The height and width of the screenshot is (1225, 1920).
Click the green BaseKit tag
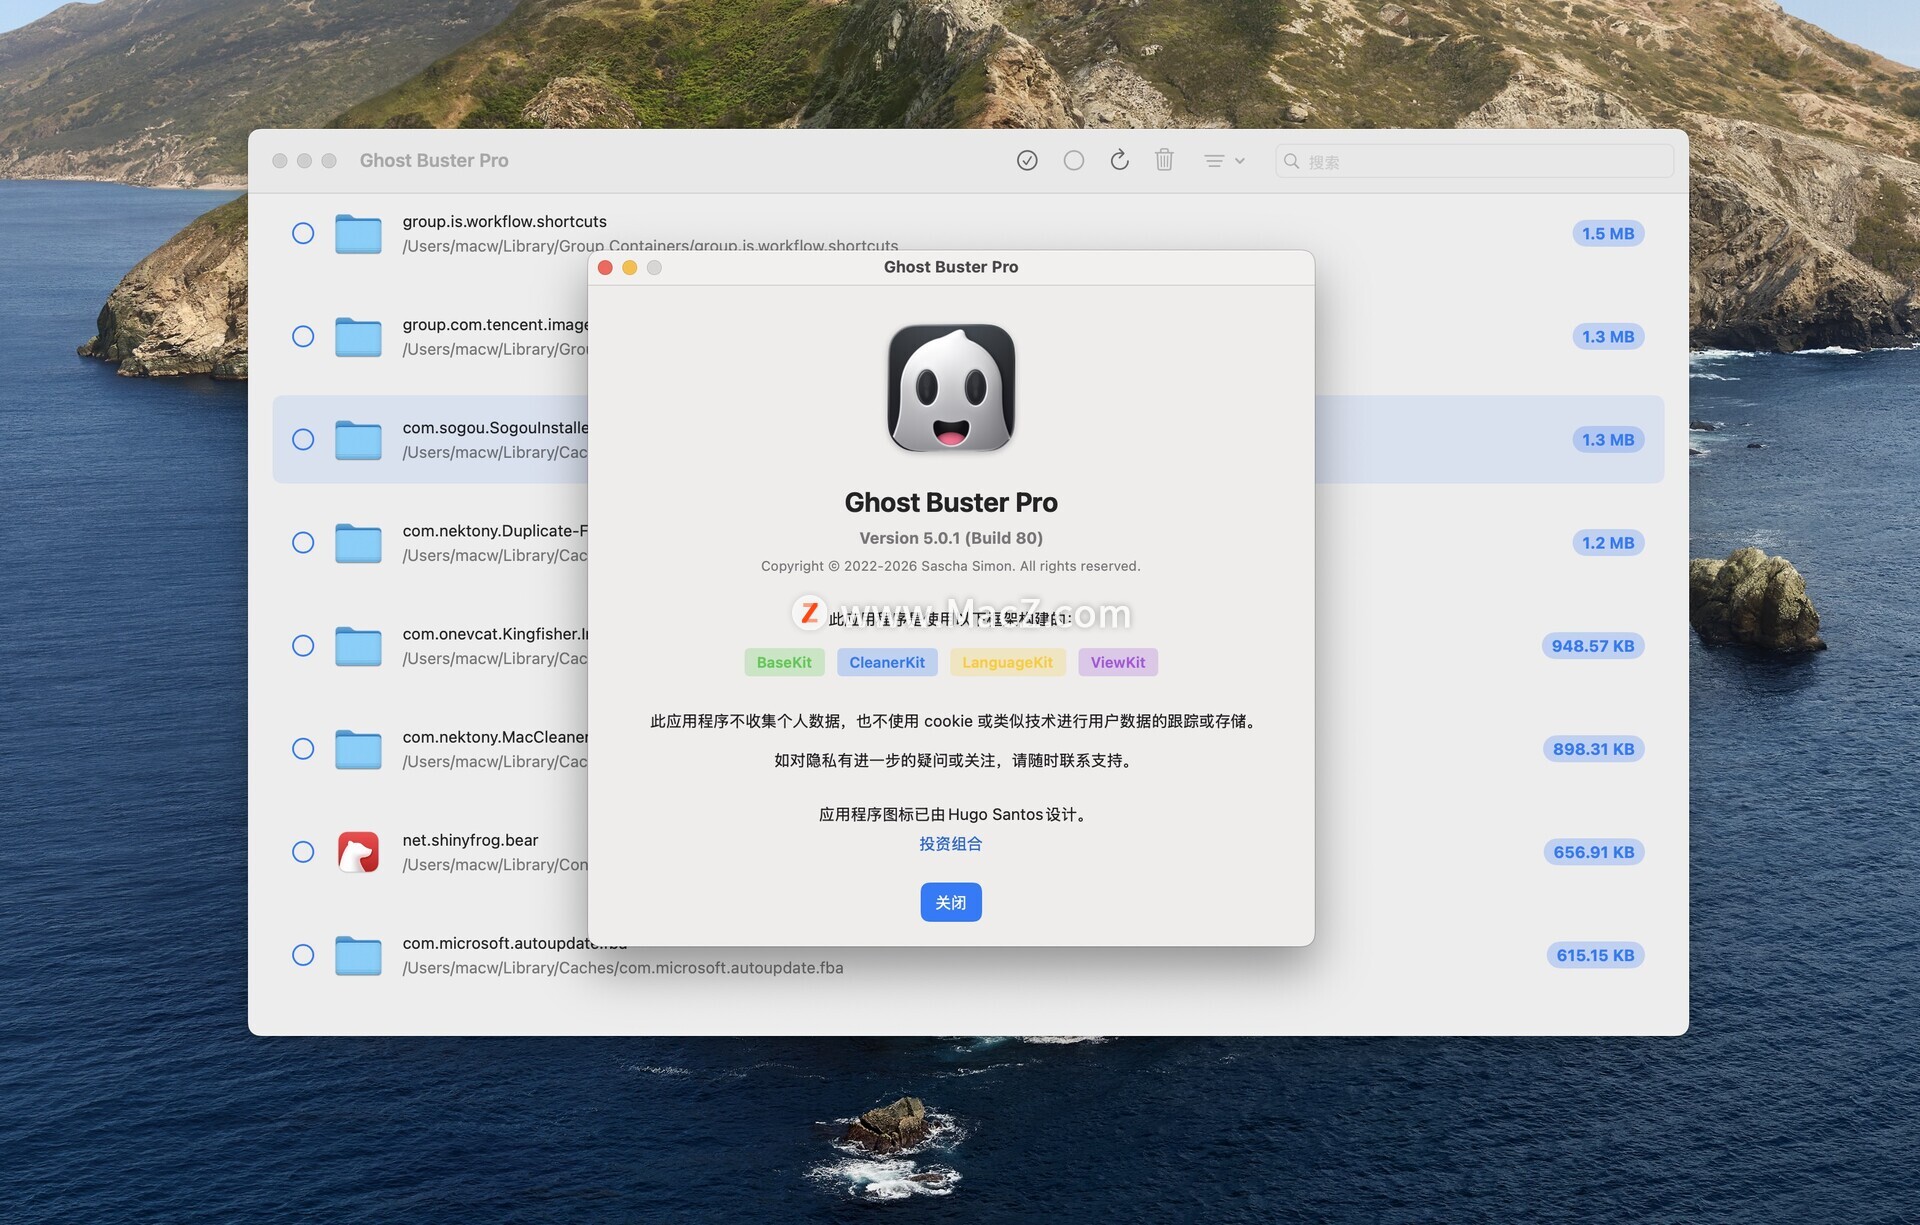click(x=784, y=662)
